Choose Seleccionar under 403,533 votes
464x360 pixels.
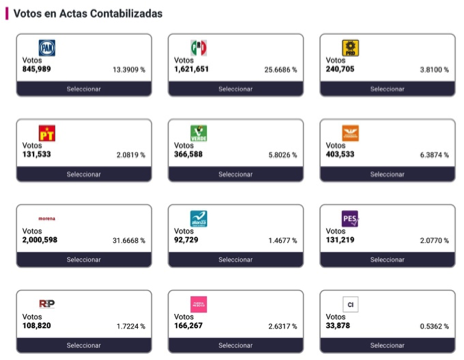click(387, 174)
